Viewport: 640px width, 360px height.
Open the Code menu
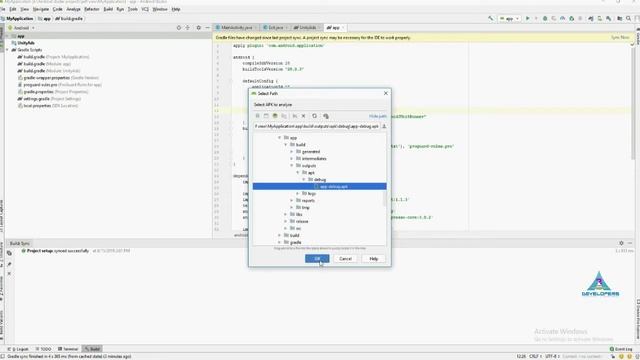58,9
